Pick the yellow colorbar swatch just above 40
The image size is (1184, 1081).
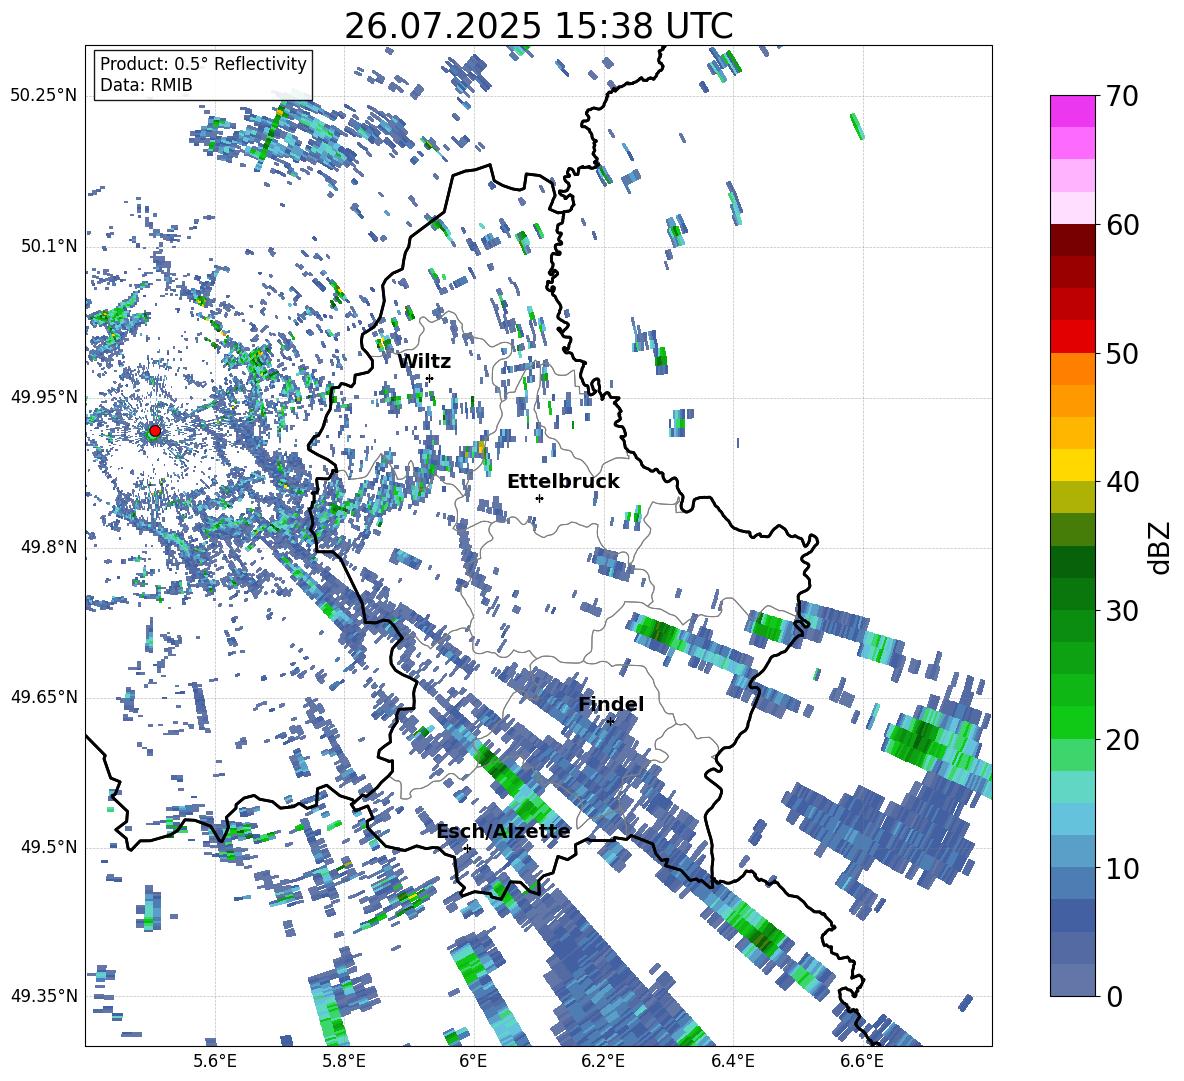[1072, 465]
